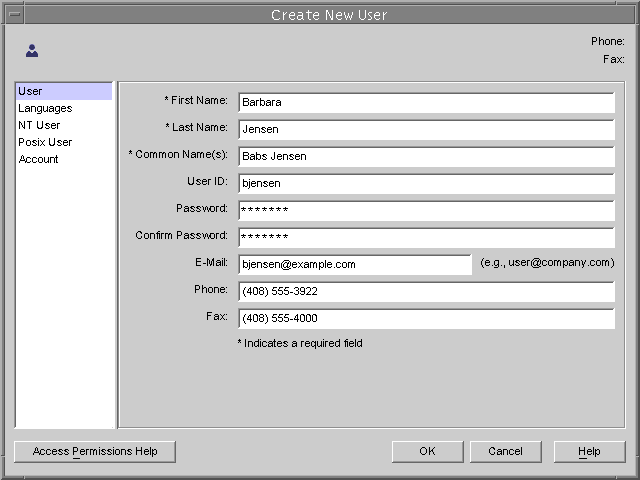The width and height of the screenshot is (640, 480).
Task: Open Access Permissions Help
Action: pos(95,451)
